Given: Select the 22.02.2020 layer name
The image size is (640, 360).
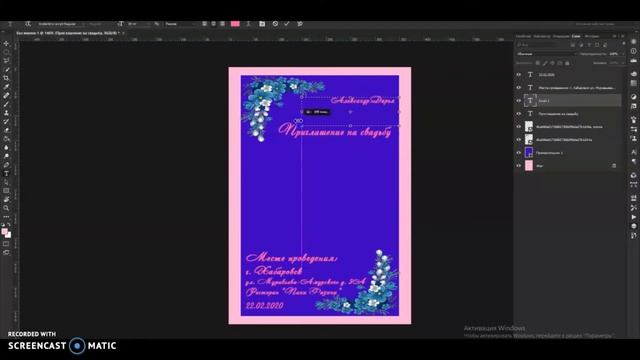Looking at the screenshot, I should 546,75.
